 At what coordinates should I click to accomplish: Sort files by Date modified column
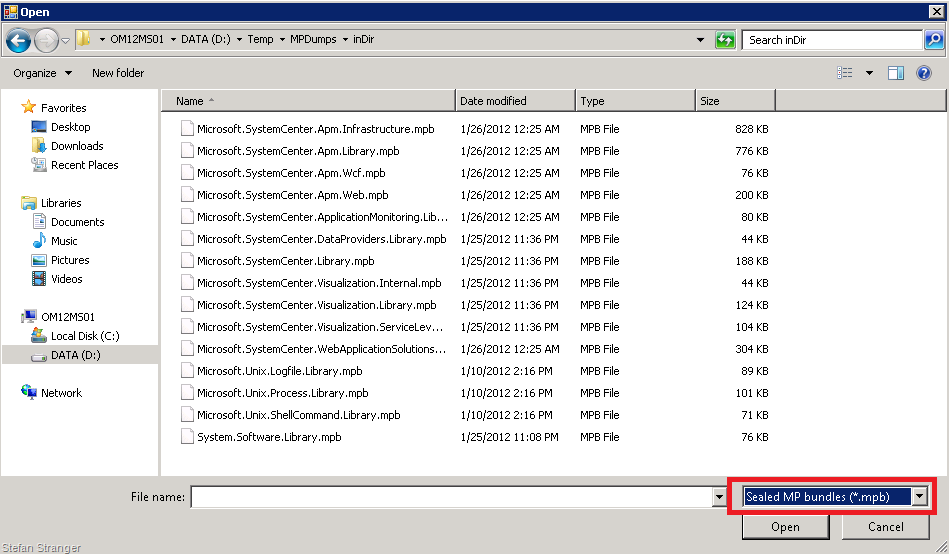tap(514, 101)
